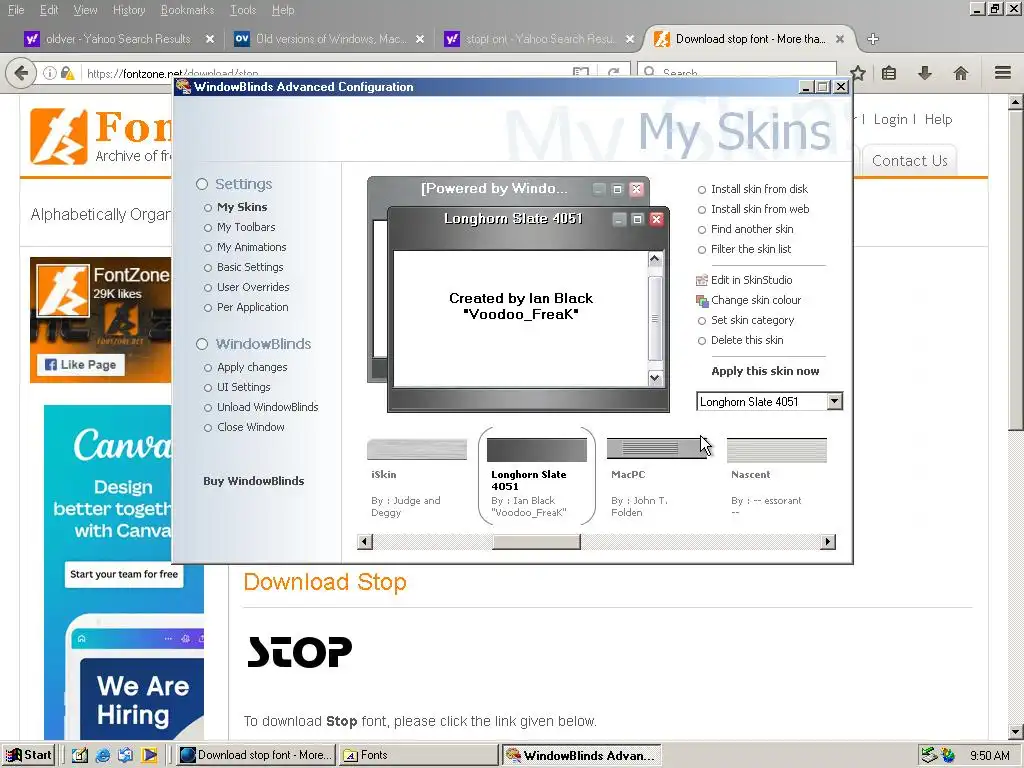Click the network tray icon
The image size is (1024, 768).
[929, 756]
